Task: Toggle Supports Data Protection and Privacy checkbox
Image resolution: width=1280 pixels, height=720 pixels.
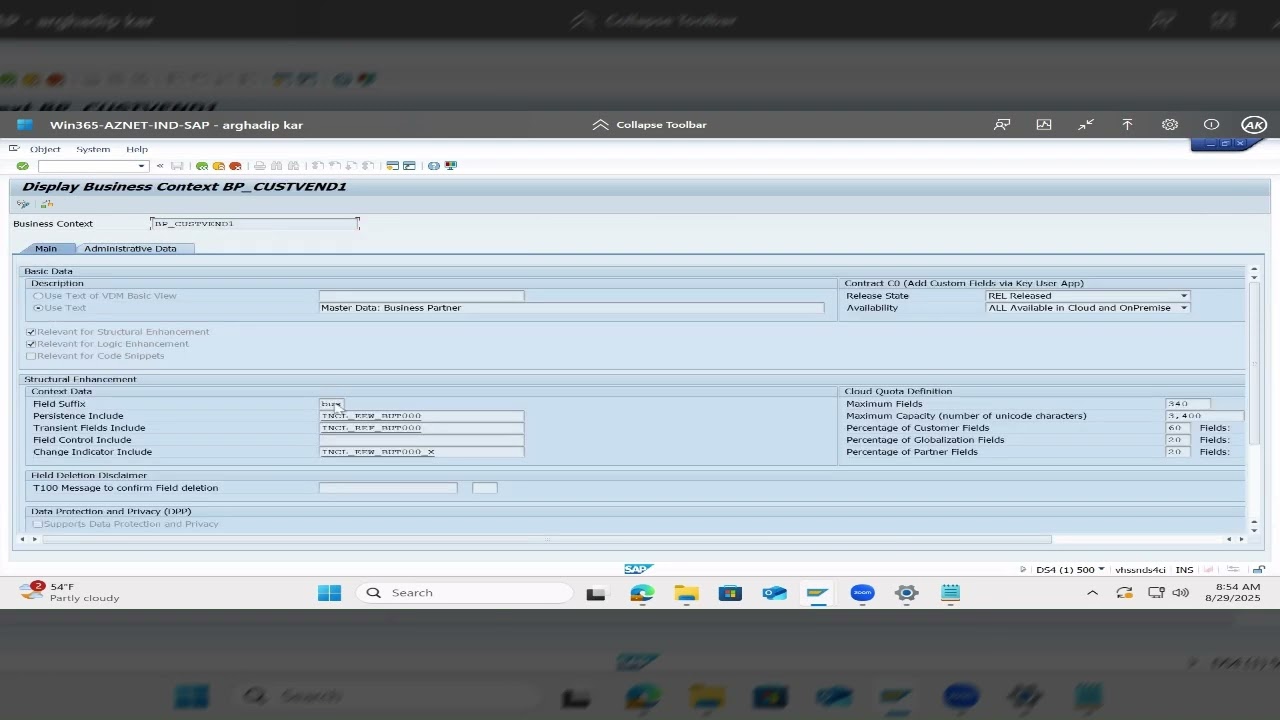Action: click(38, 524)
